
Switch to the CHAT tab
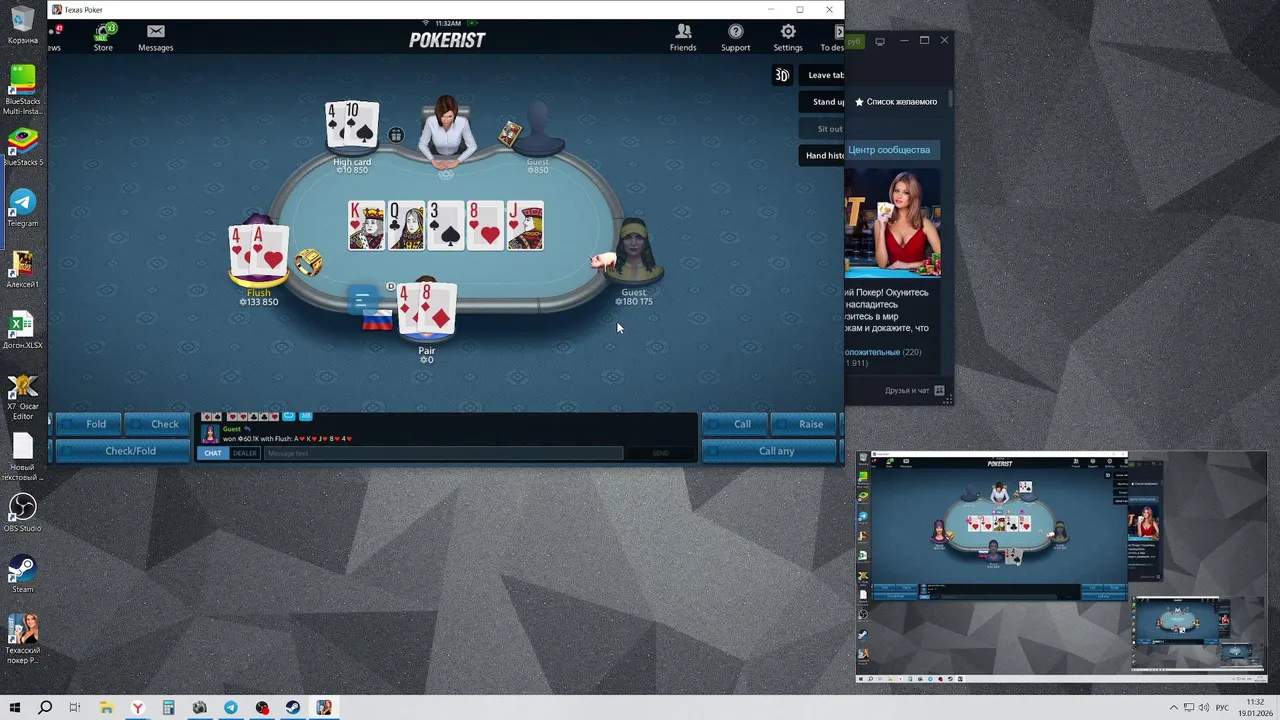click(x=213, y=453)
